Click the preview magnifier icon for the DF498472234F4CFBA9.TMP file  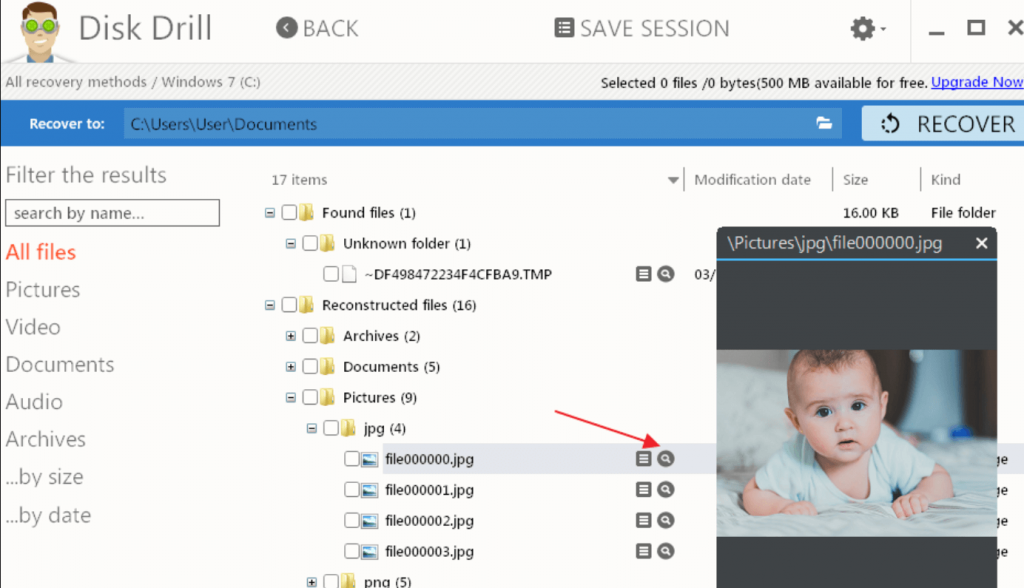pos(665,274)
